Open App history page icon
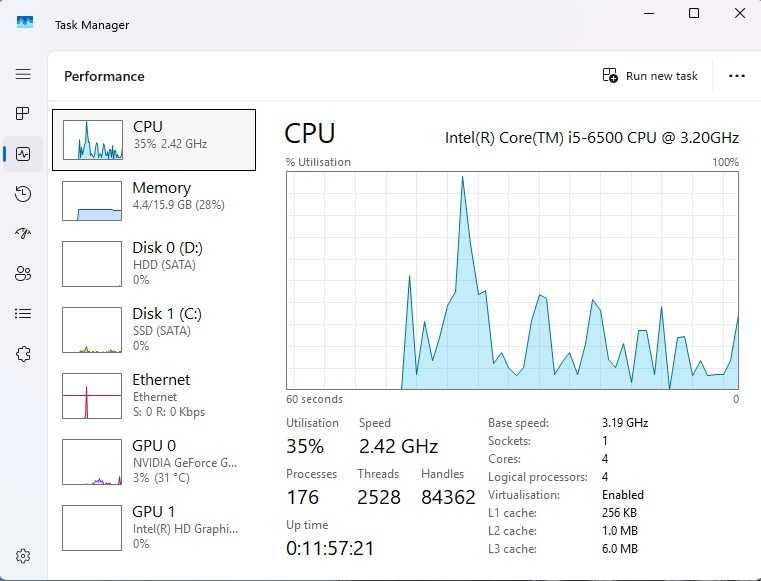The width and height of the screenshot is (761, 581). pos(23,194)
